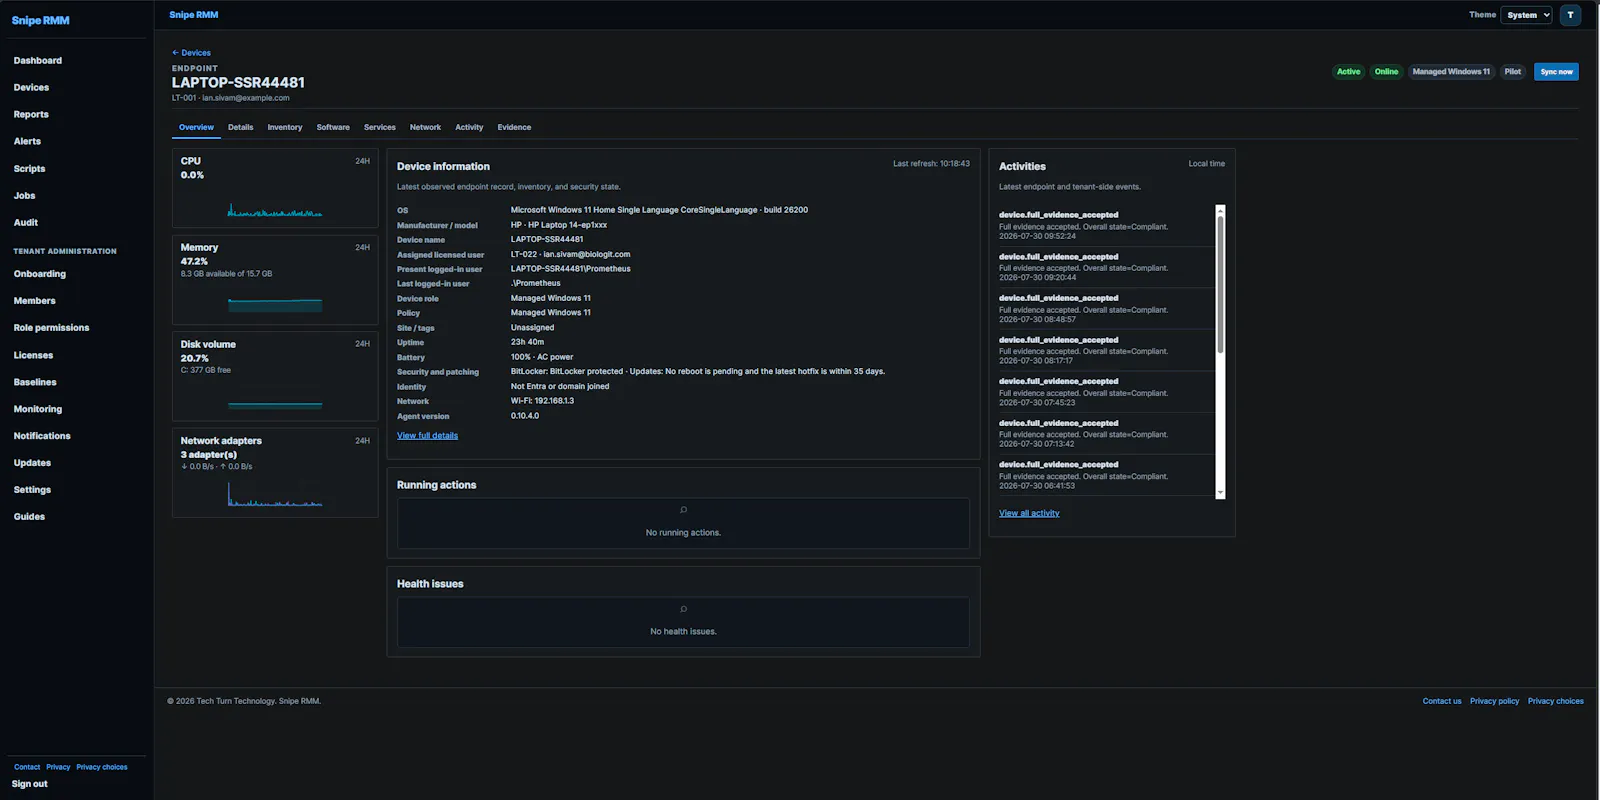1600x800 pixels.
Task: Open the Software tab
Action: 333,127
